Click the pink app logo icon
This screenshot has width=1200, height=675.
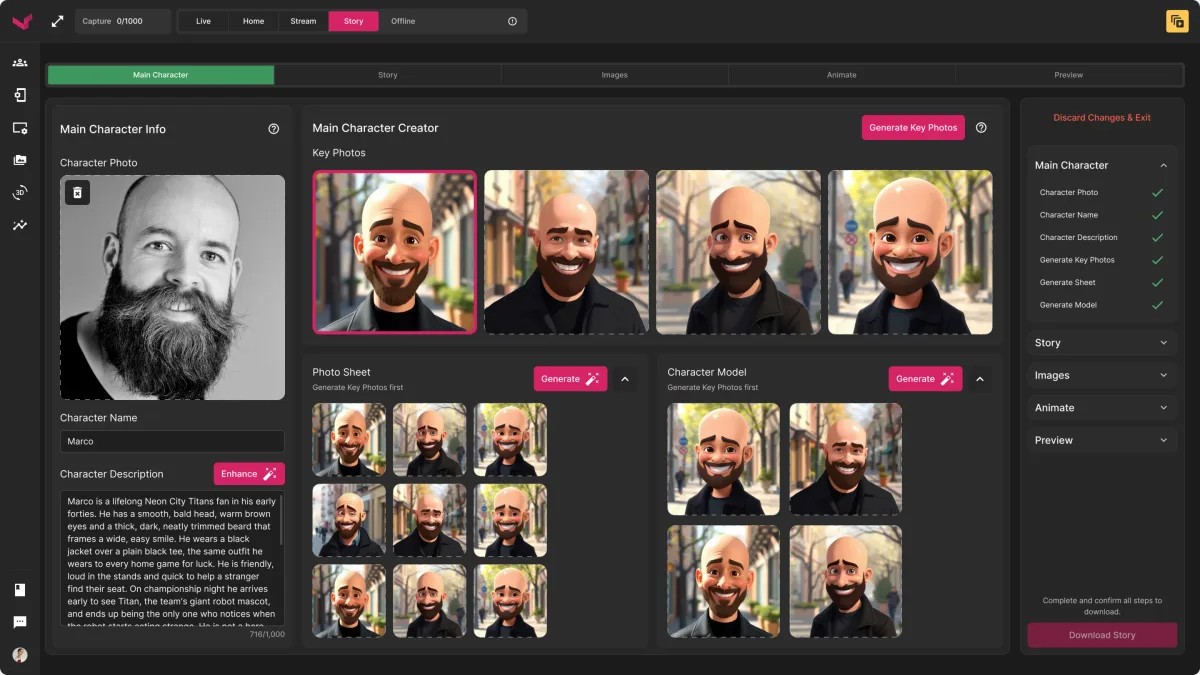21,21
